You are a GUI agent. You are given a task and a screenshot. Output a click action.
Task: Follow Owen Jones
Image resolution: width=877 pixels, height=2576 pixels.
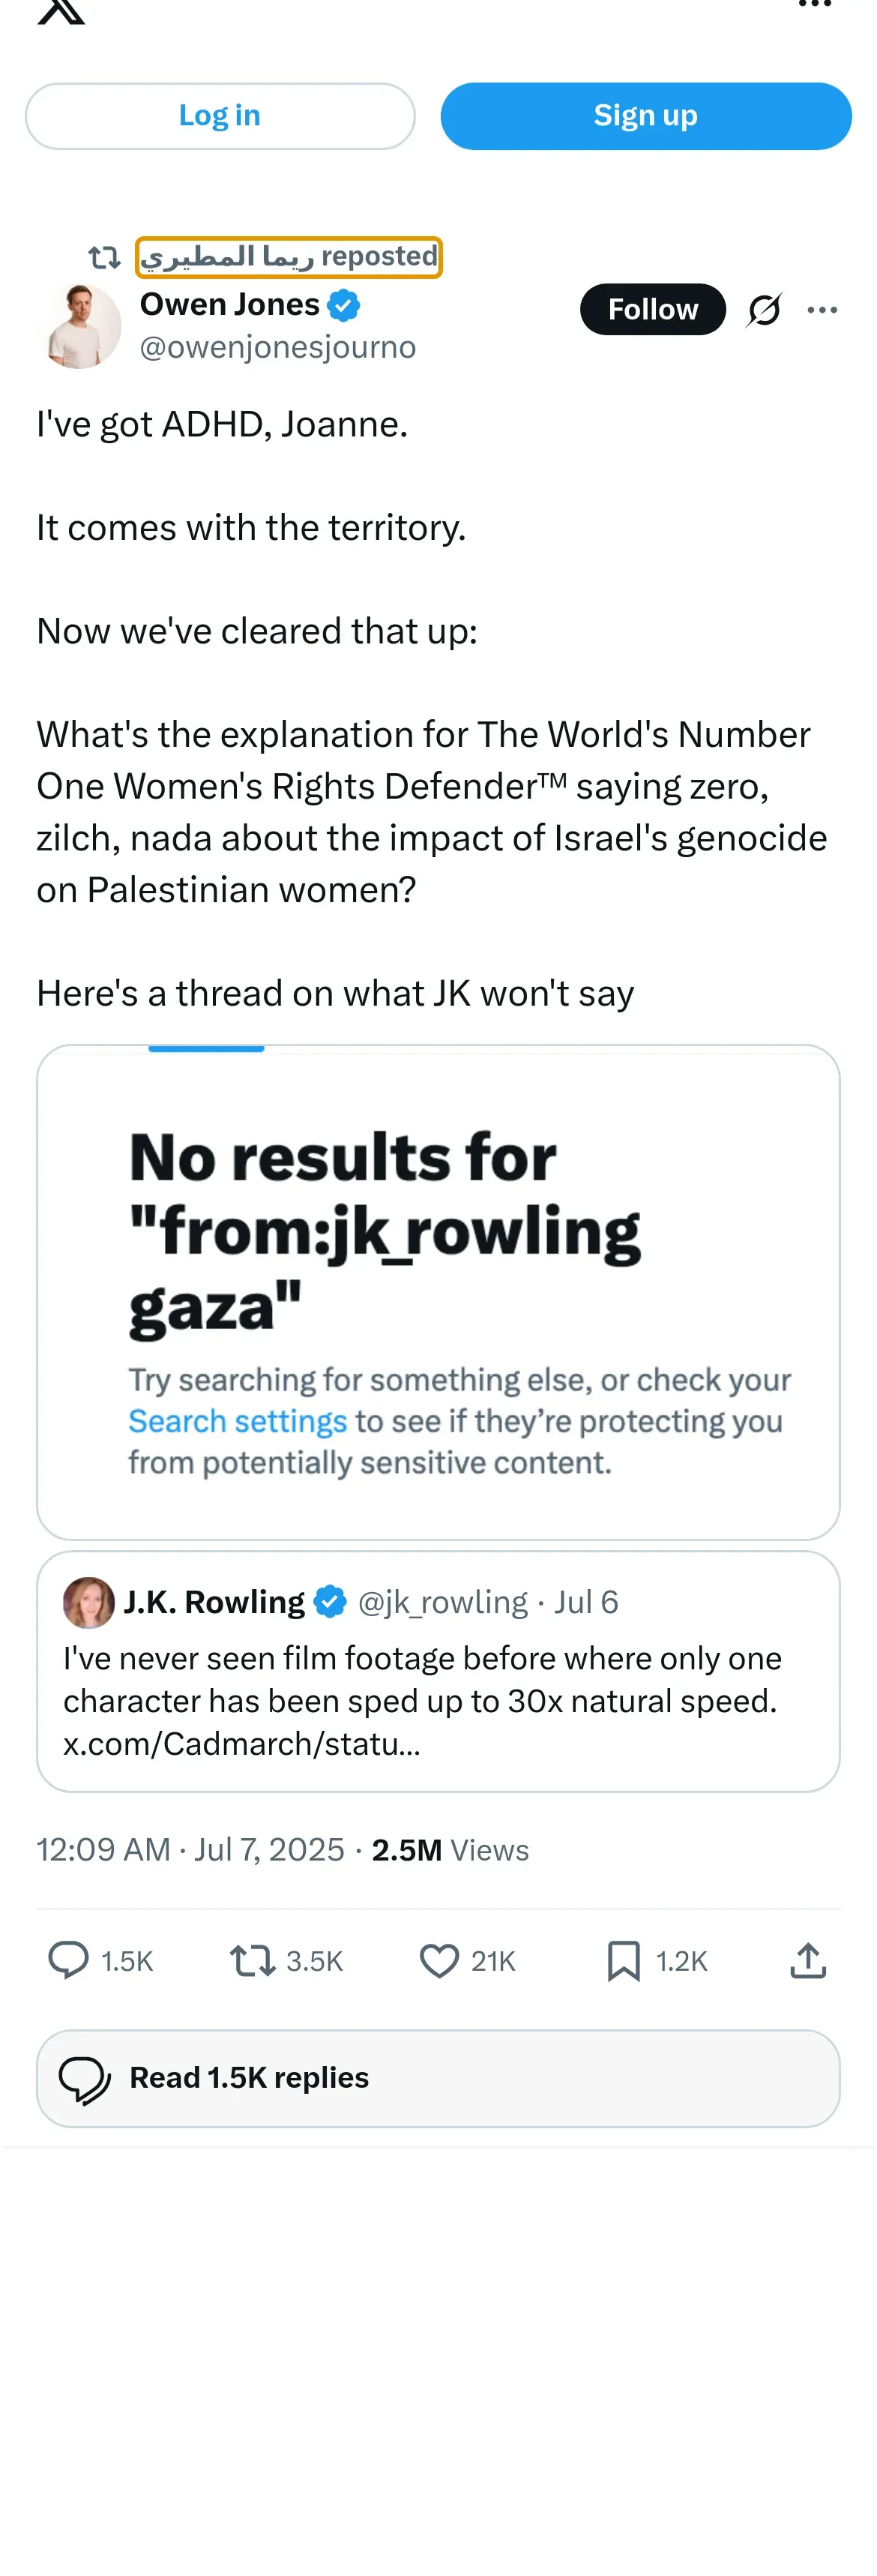(652, 309)
